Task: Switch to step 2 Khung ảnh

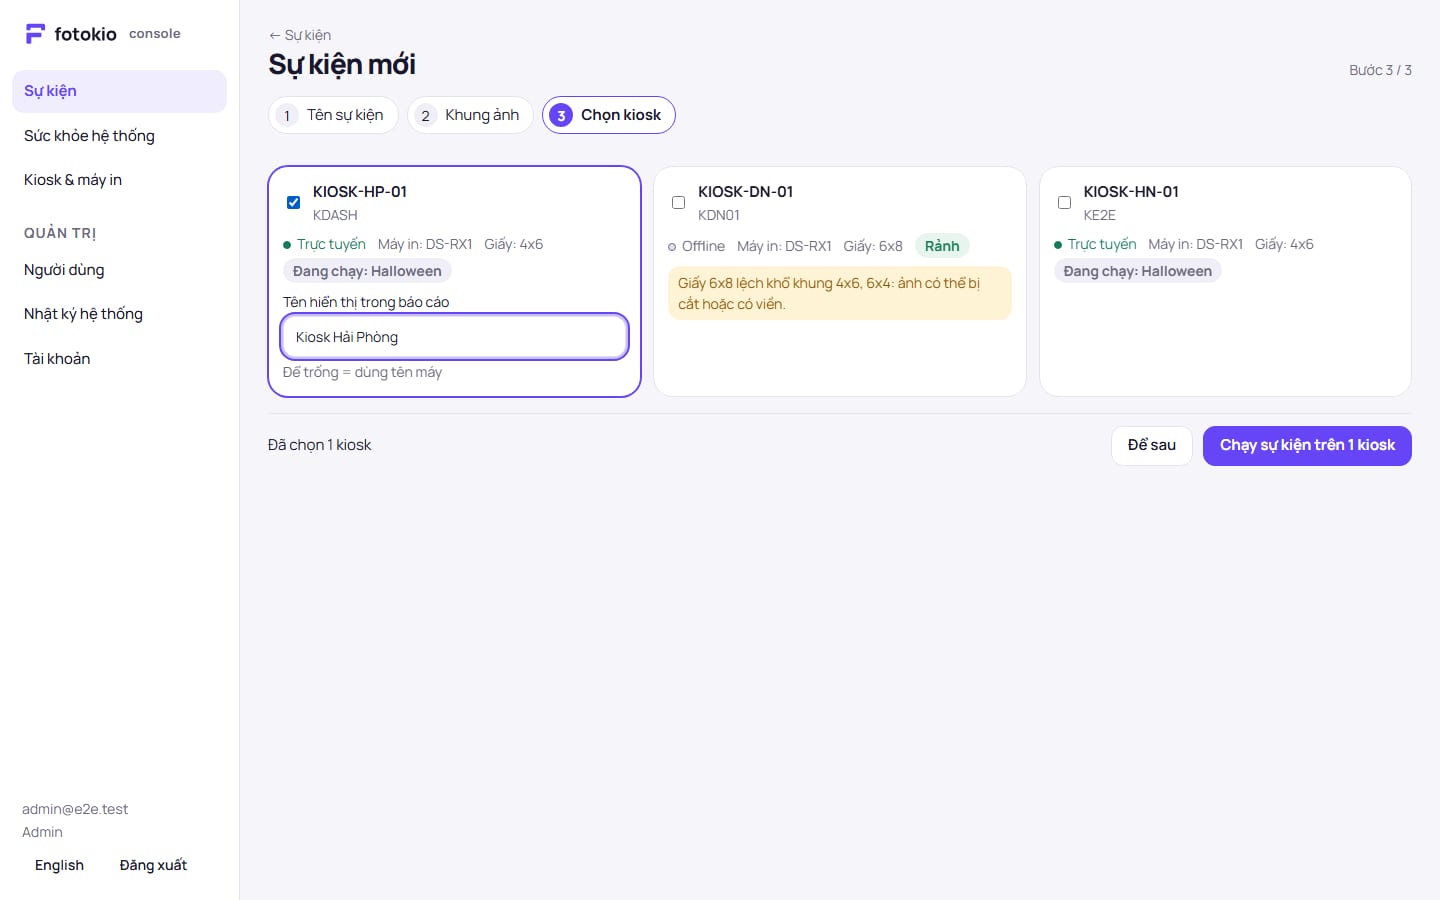Action: coord(470,115)
